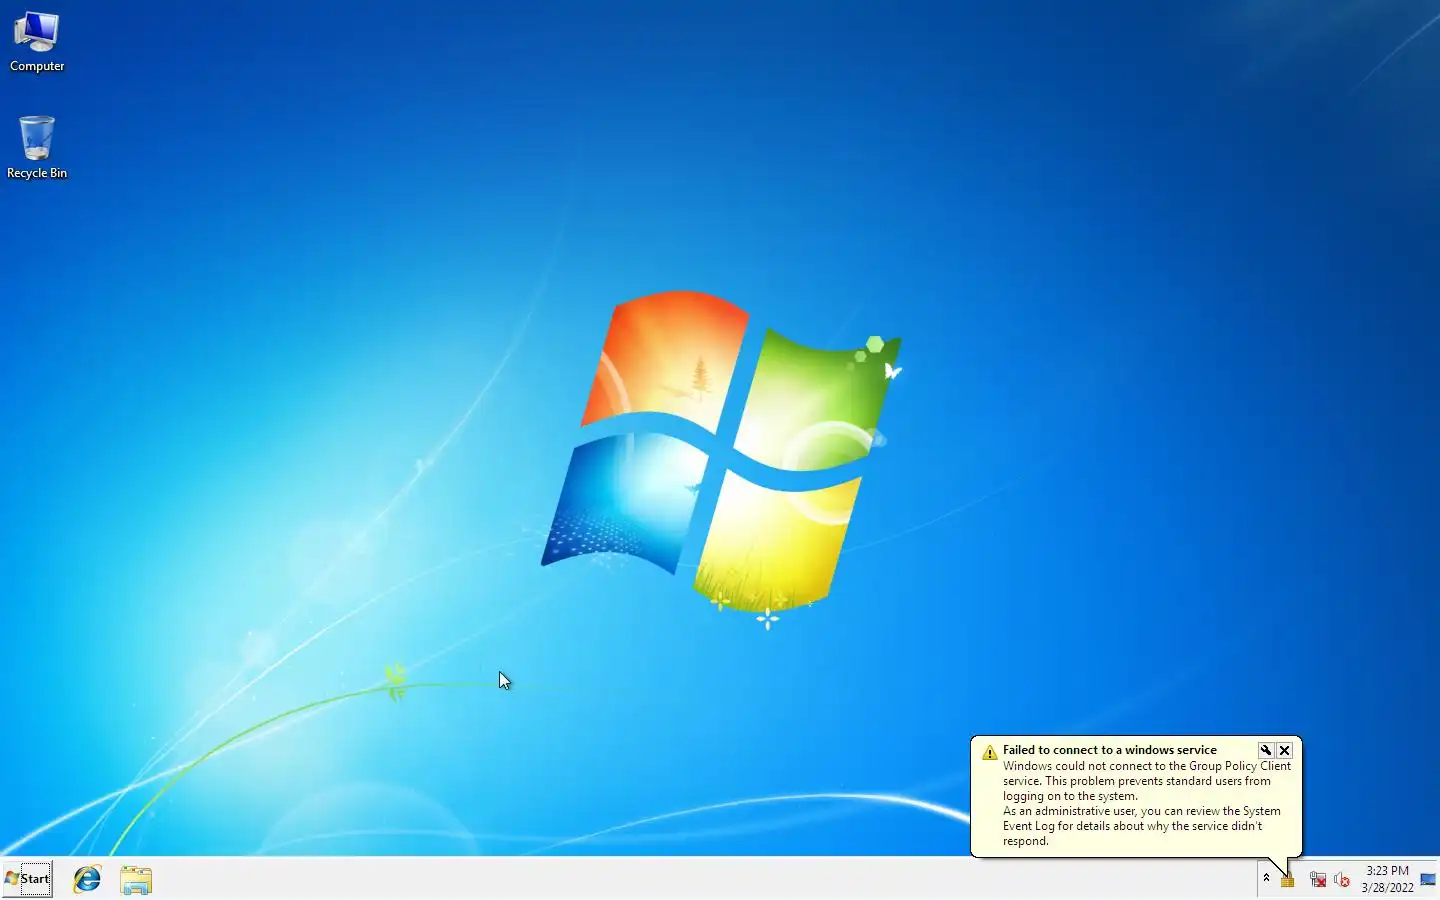The width and height of the screenshot is (1440, 900).
Task: Close the failed service notification balloon
Action: click(1285, 750)
